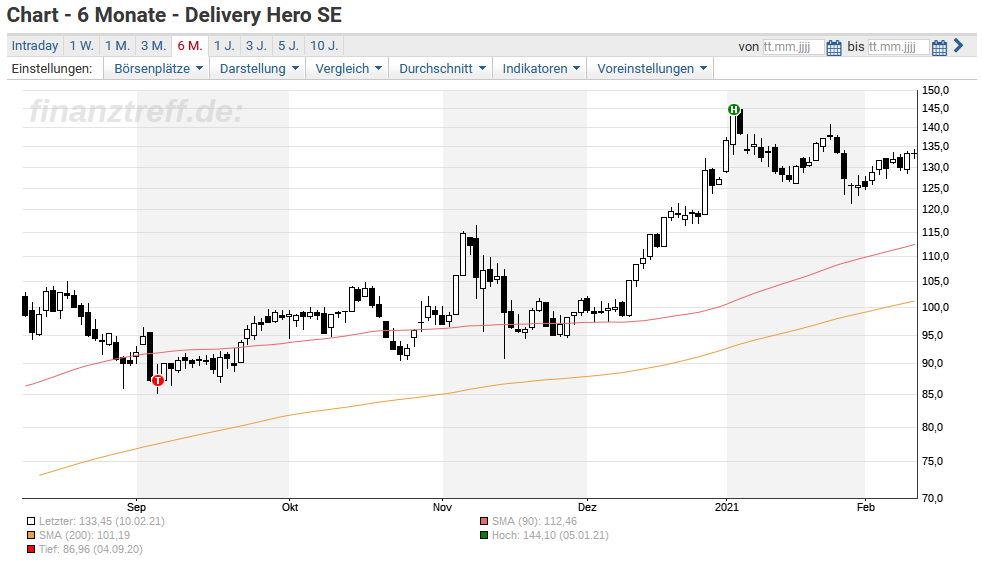Click the 'Okt' x-axis month label
The height and width of the screenshot is (562, 982).
[290, 507]
